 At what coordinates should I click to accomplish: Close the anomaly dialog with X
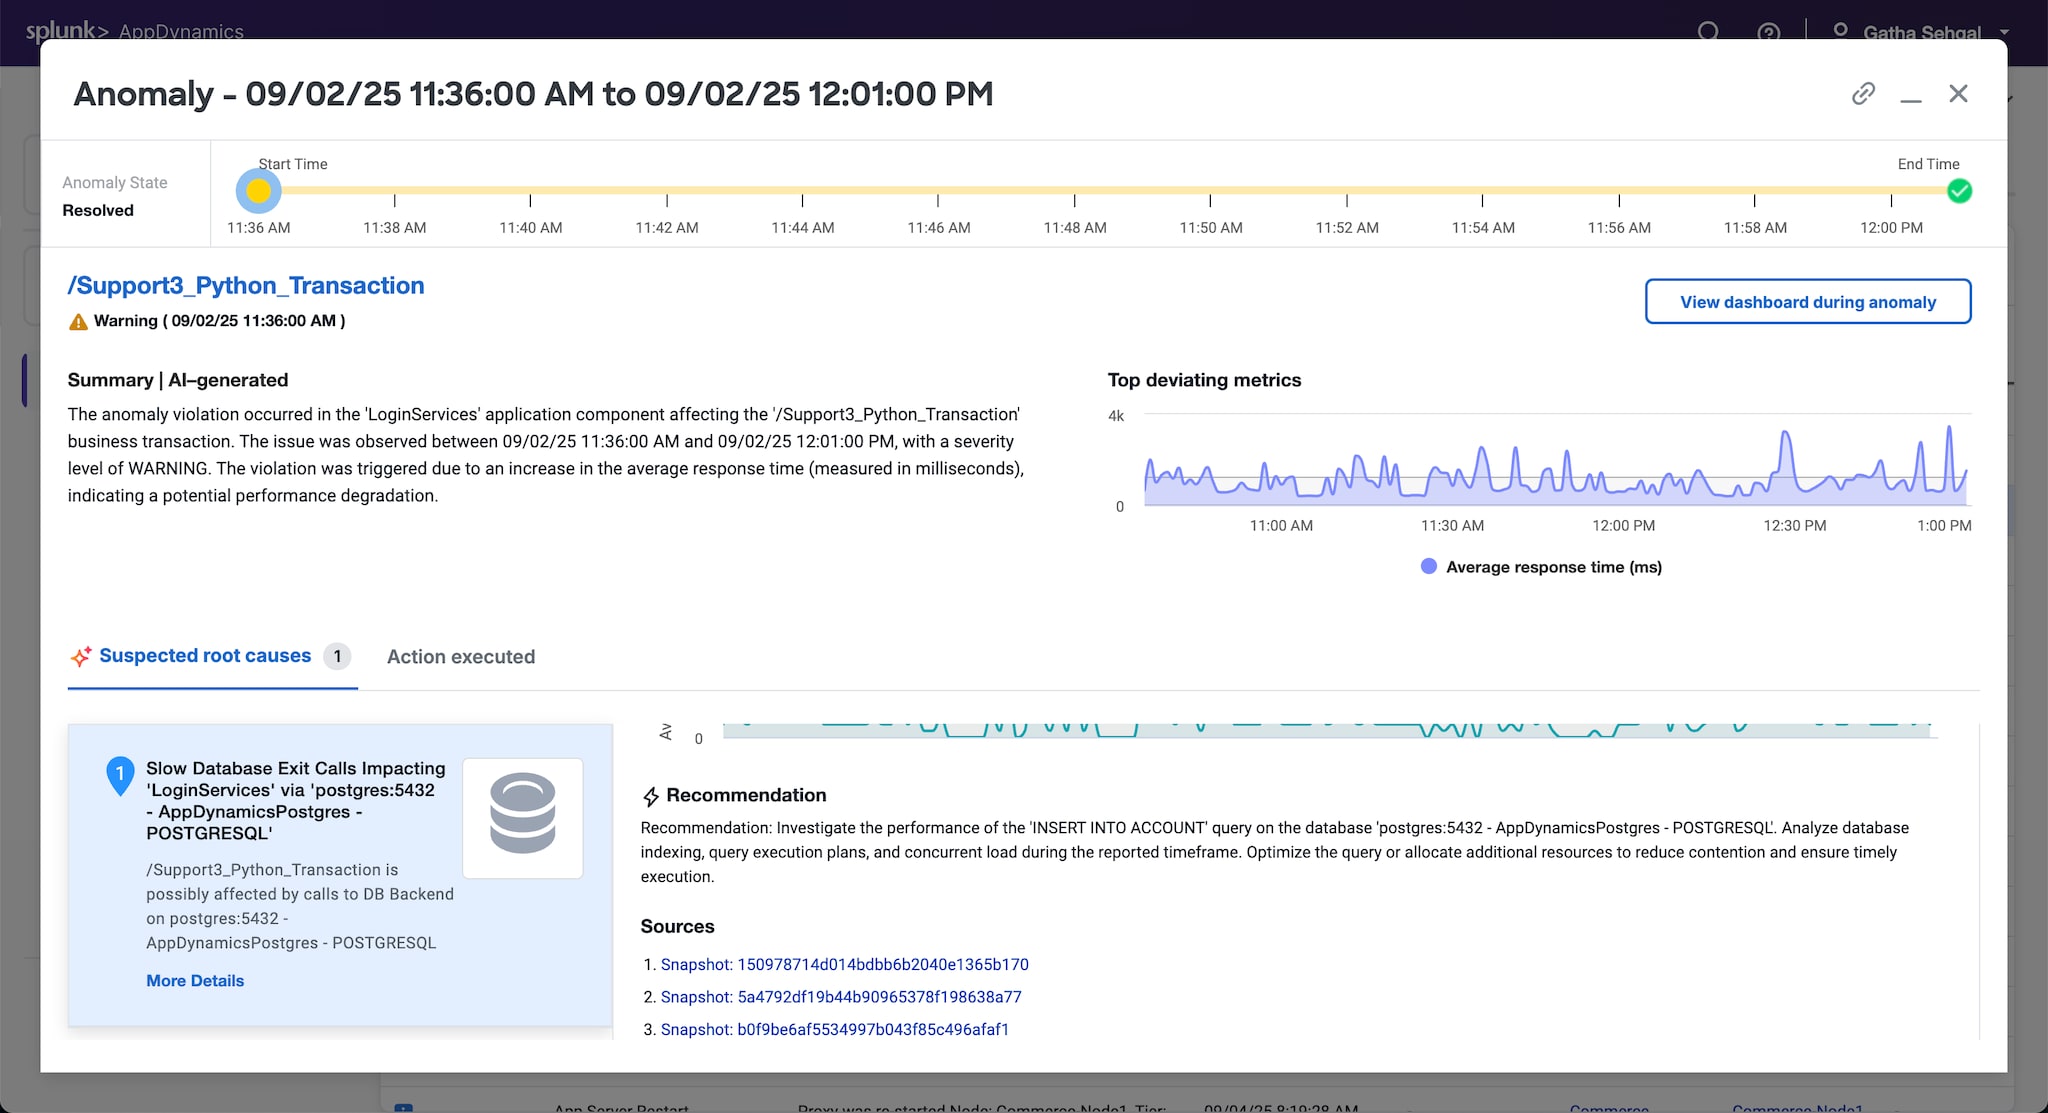(1958, 94)
